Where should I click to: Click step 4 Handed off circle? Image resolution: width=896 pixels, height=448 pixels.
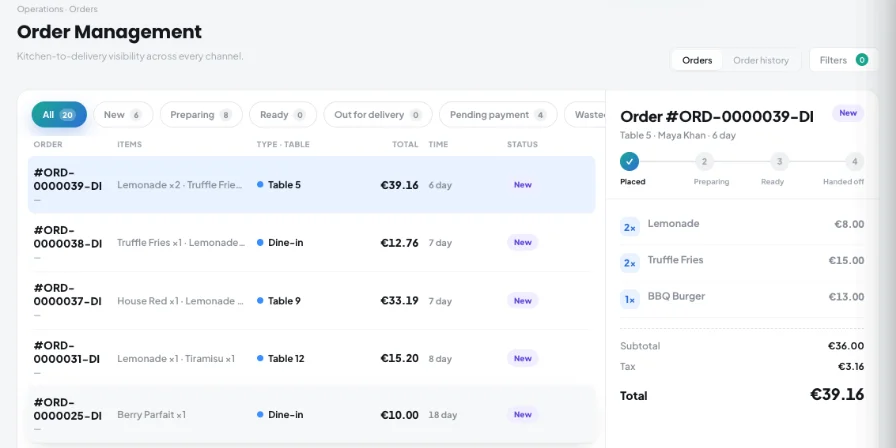click(855, 162)
